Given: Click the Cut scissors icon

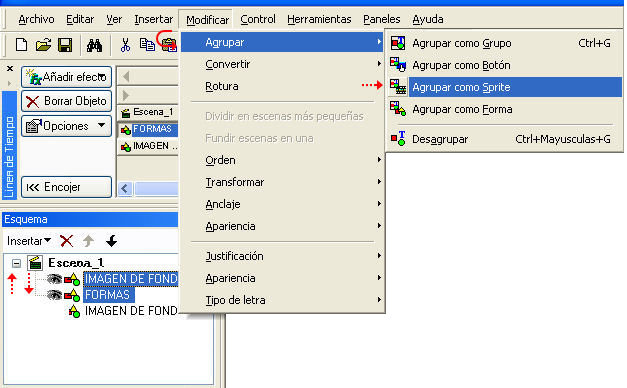Looking at the screenshot, I should (125, 45).
